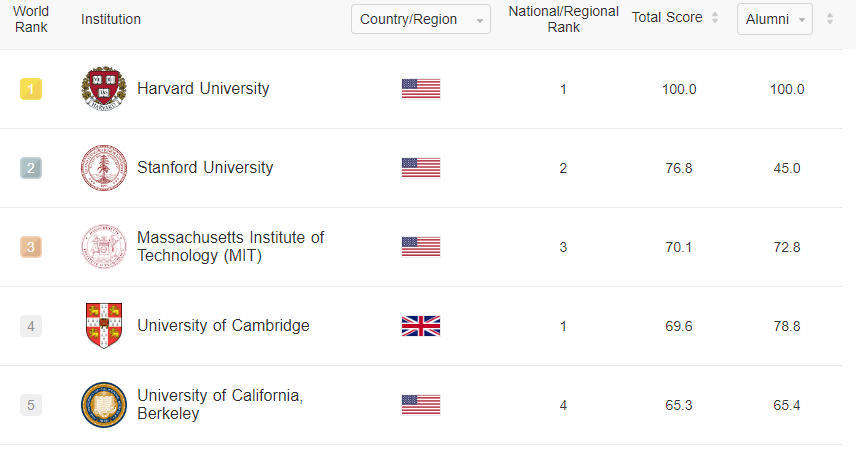Open the Harvard University link

(x=203, y=89)
